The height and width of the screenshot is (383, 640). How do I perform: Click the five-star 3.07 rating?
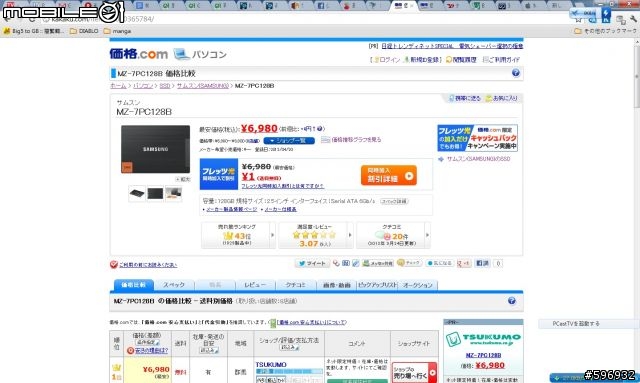click(x=314, y=235)
